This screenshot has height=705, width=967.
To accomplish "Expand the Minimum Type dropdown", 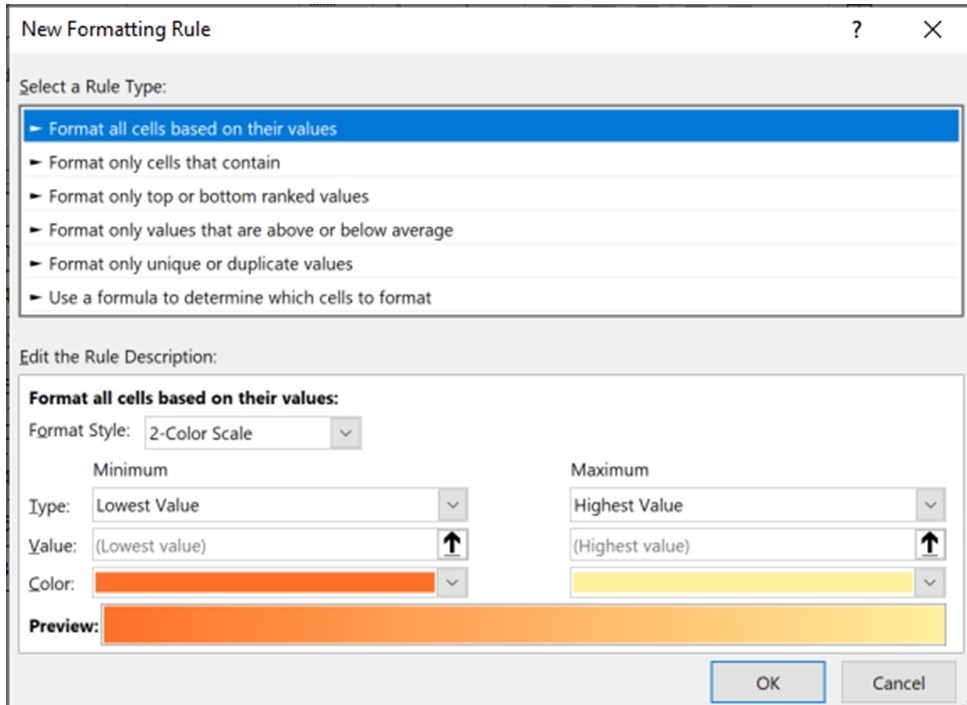I will pos(453,505).
